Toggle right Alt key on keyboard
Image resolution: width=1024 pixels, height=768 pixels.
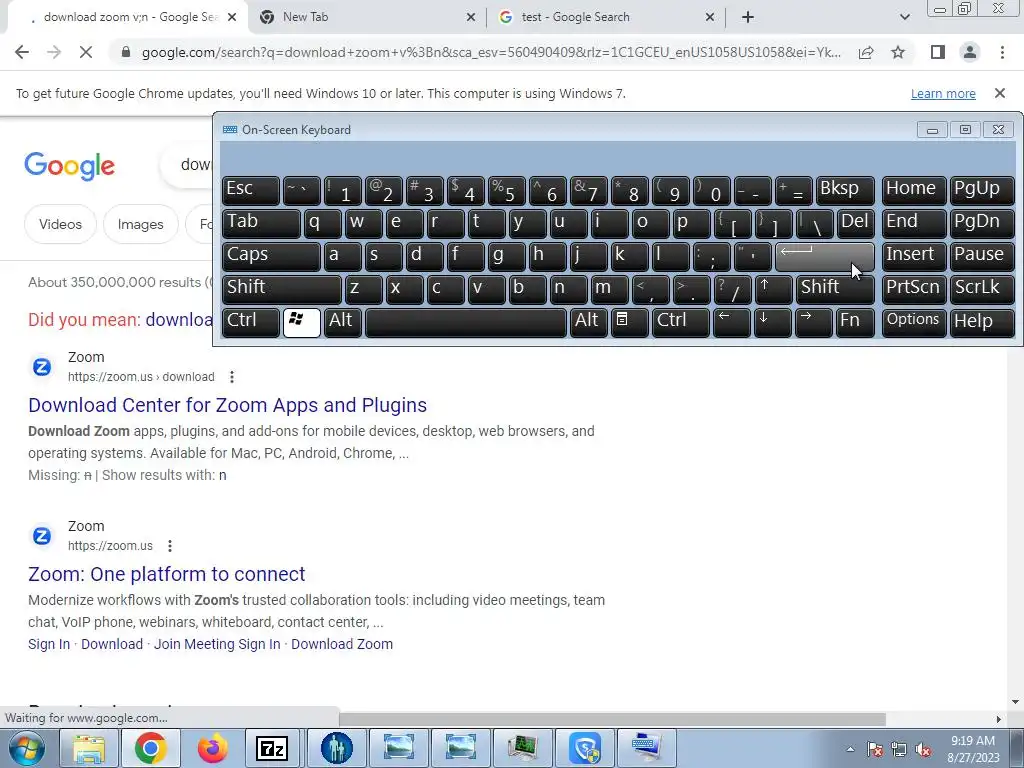589,322
